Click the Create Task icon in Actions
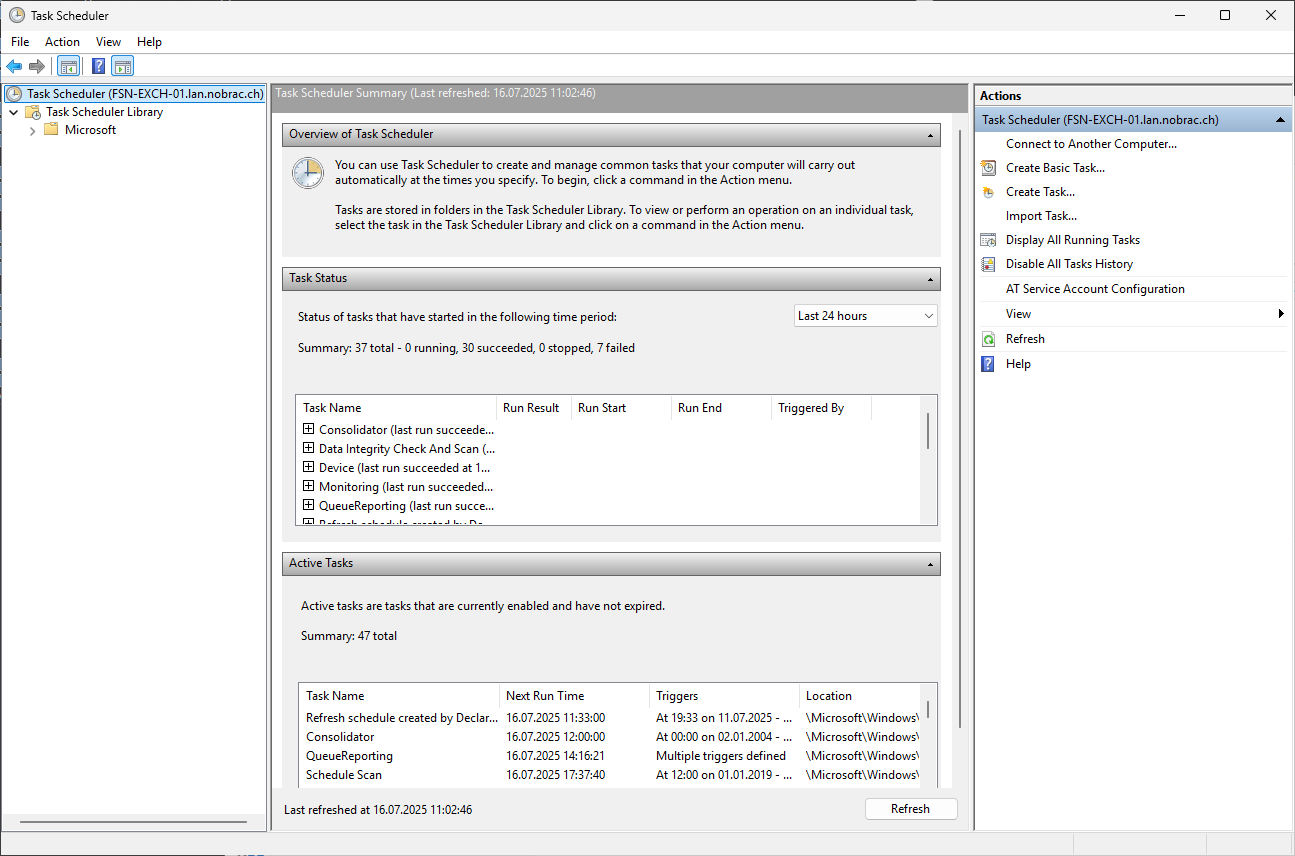 (x=988, y=192)
